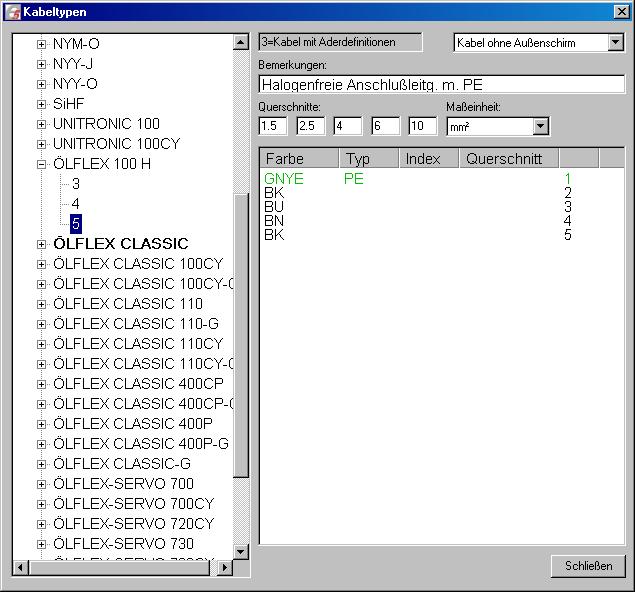Expand the bold ÖLFLEX CLASSIC node

(41, 244)
